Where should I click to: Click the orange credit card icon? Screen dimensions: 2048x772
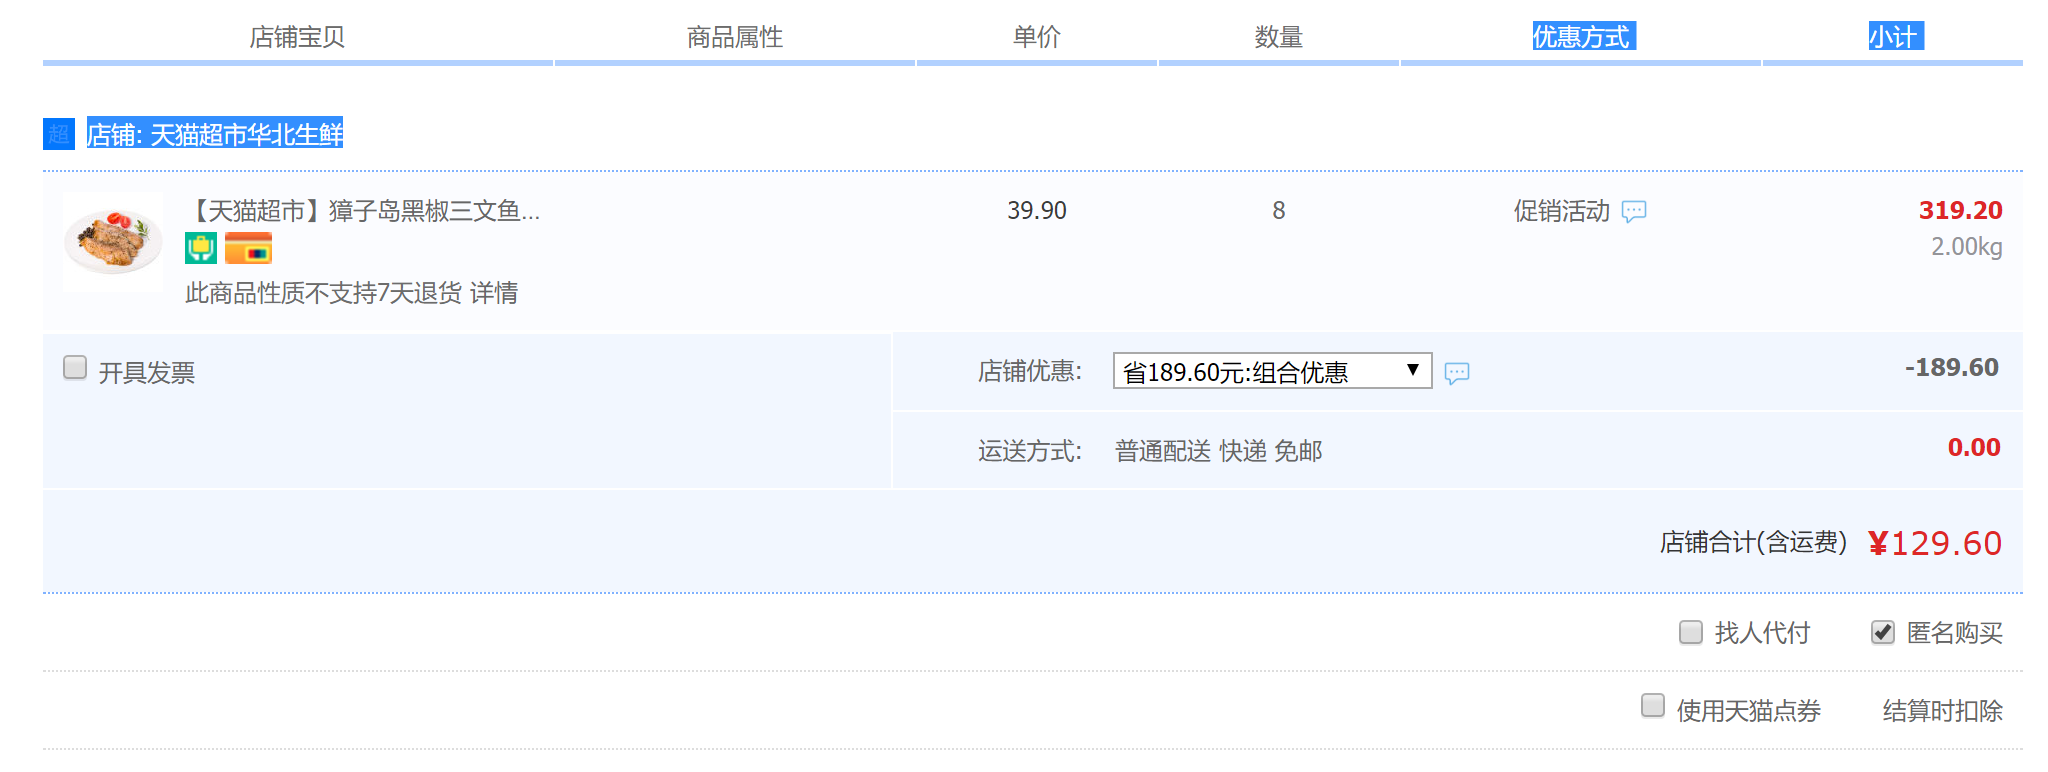point(248,248)
